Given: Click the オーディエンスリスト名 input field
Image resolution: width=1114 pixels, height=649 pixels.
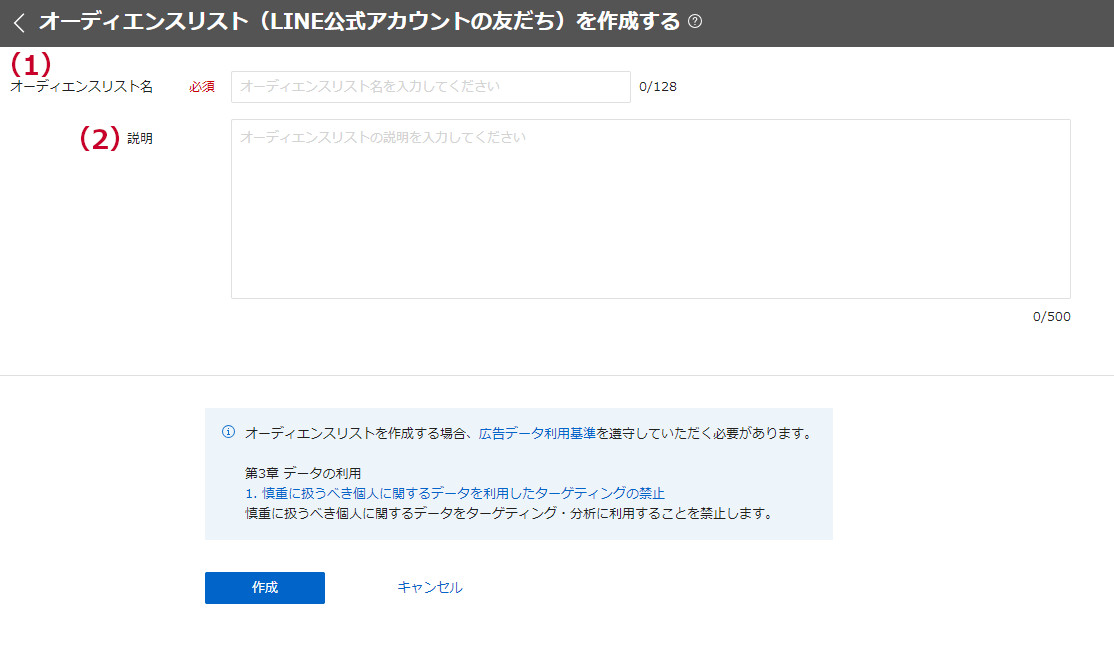Looking at the screenshot, I should (430, 87).
